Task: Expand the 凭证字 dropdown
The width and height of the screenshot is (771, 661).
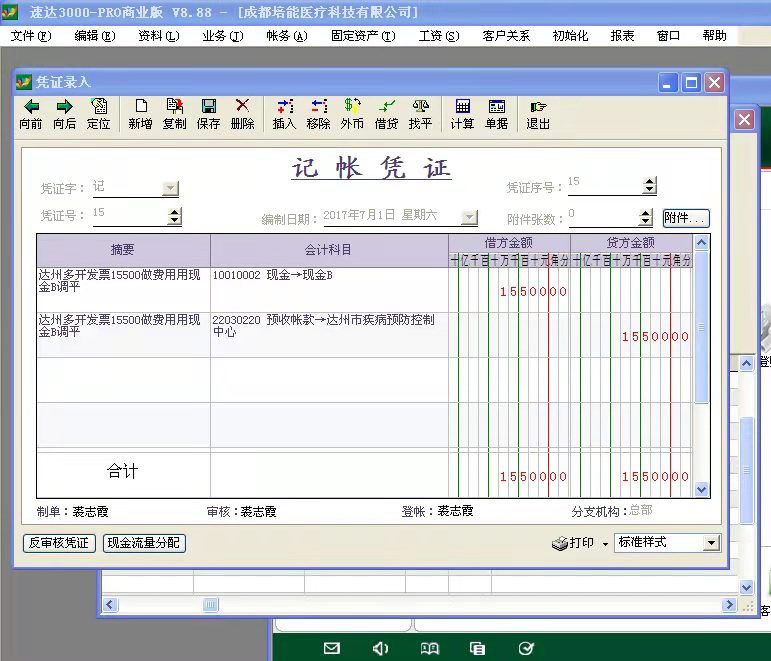Action: point(170,188)
